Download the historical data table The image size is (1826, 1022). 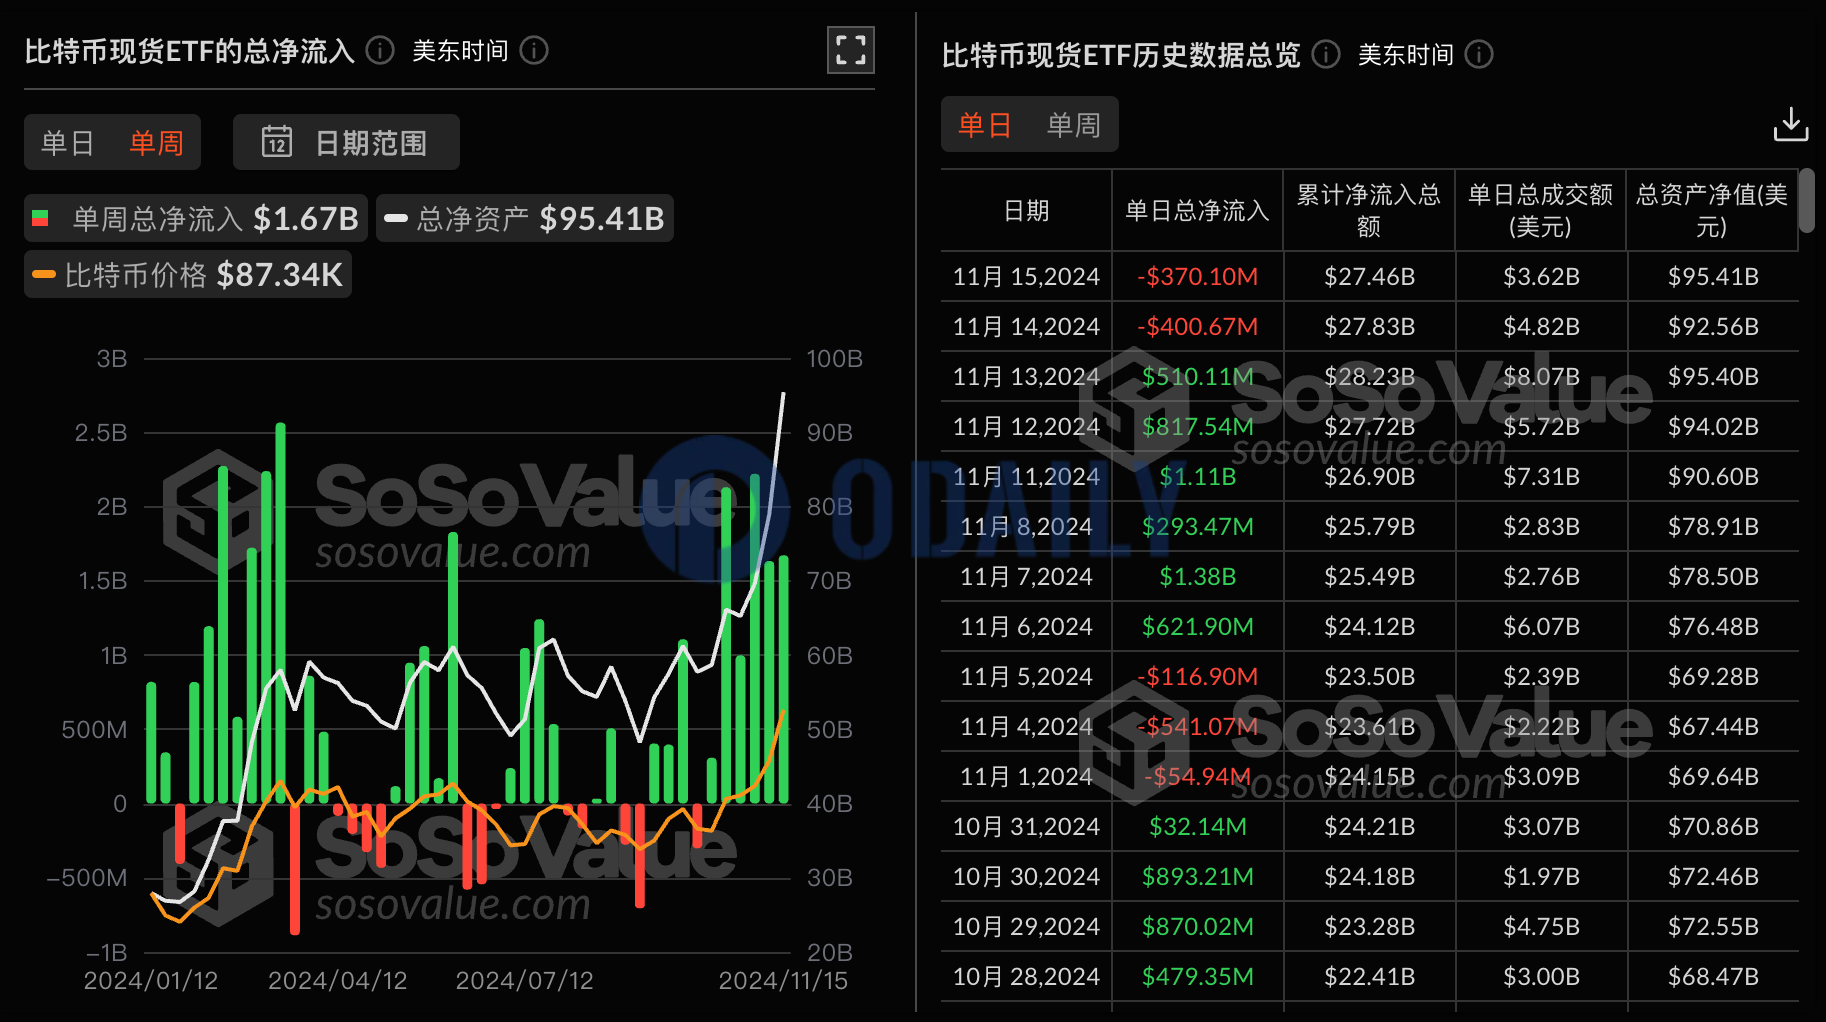(x=1790, y=125)
